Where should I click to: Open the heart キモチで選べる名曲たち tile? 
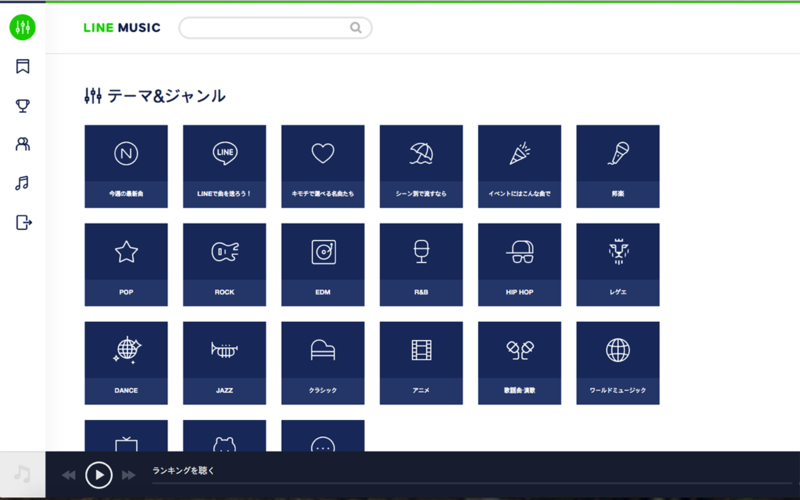pyautogui.click(x=323, y=166)
